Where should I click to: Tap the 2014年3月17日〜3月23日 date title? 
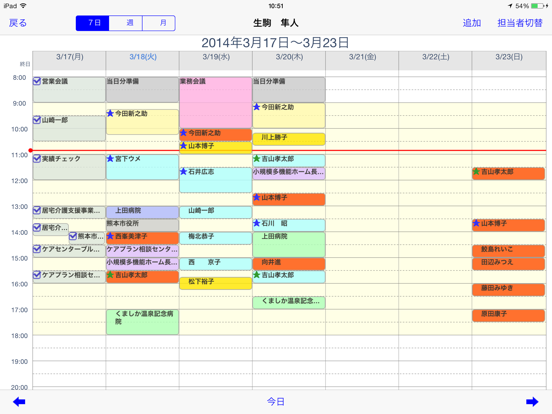coord(275,43)
